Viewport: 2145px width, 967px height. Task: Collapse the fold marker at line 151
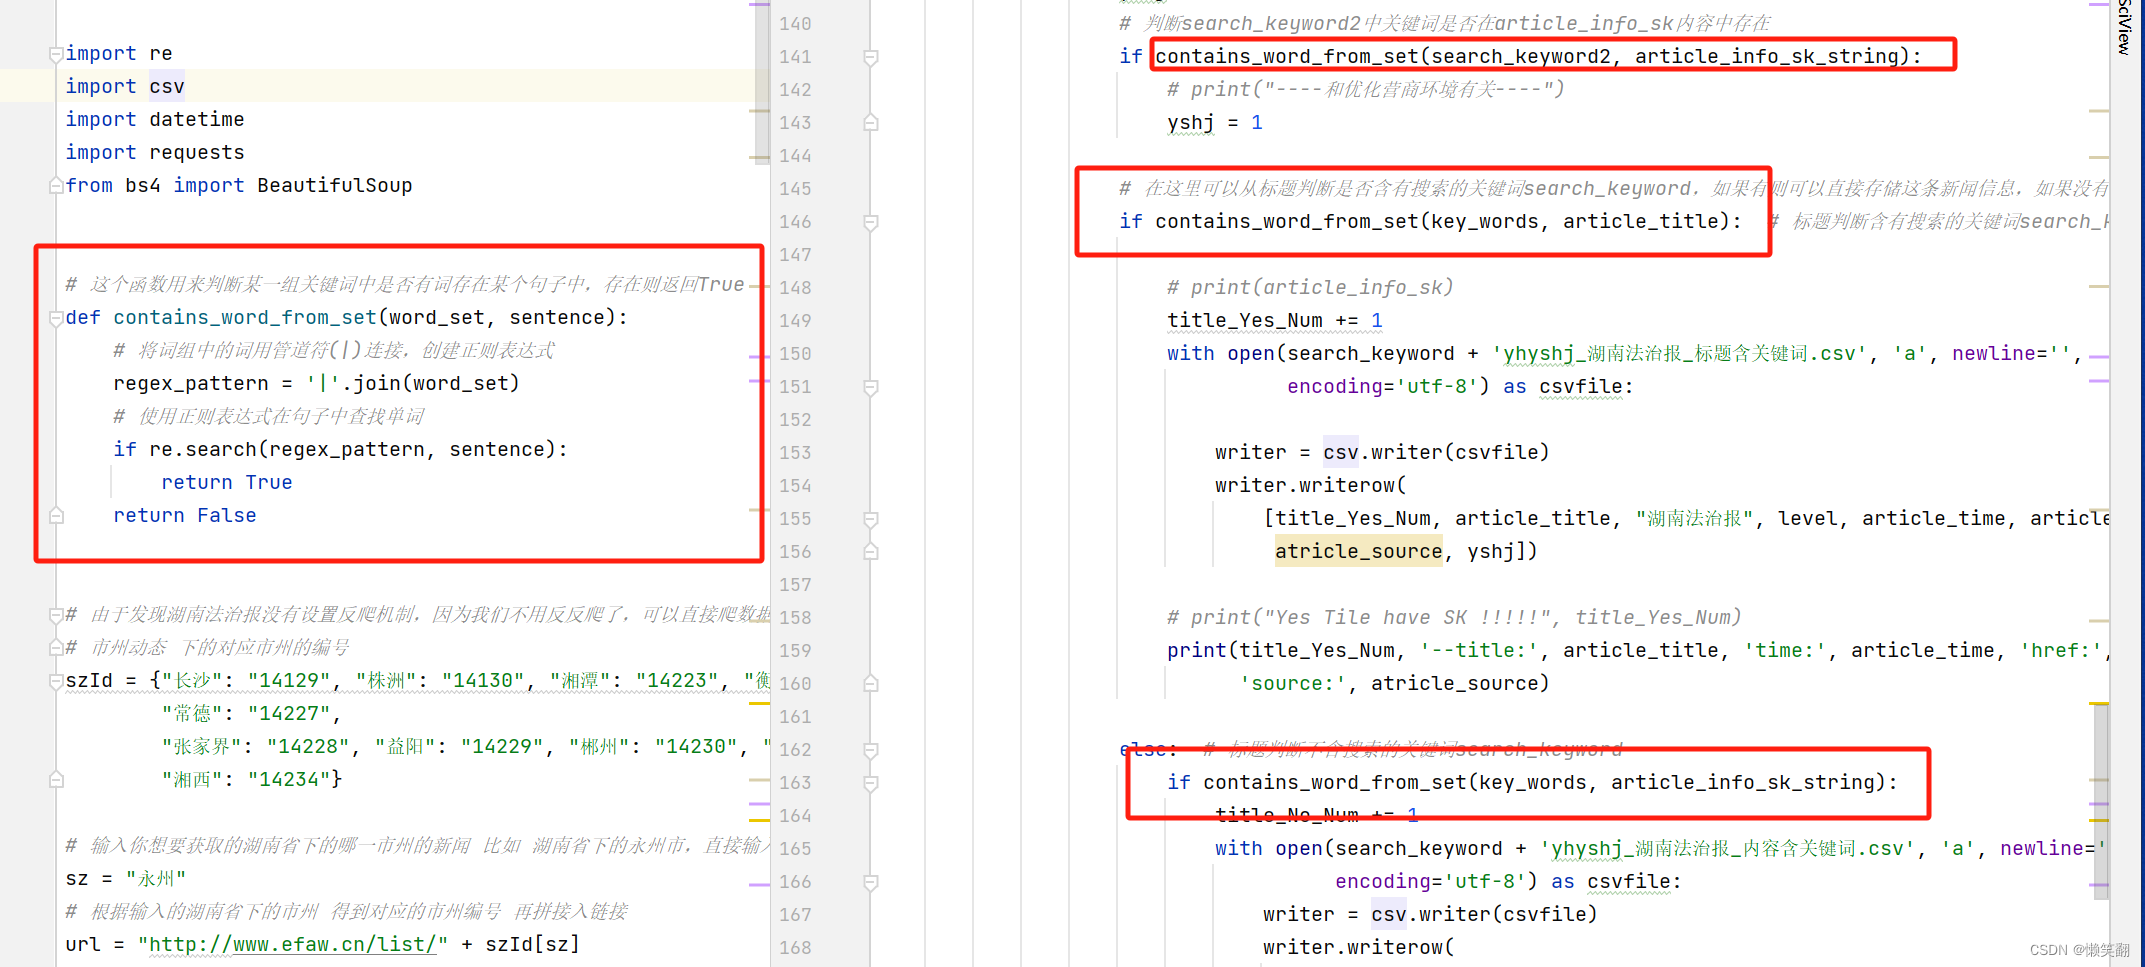871,388
